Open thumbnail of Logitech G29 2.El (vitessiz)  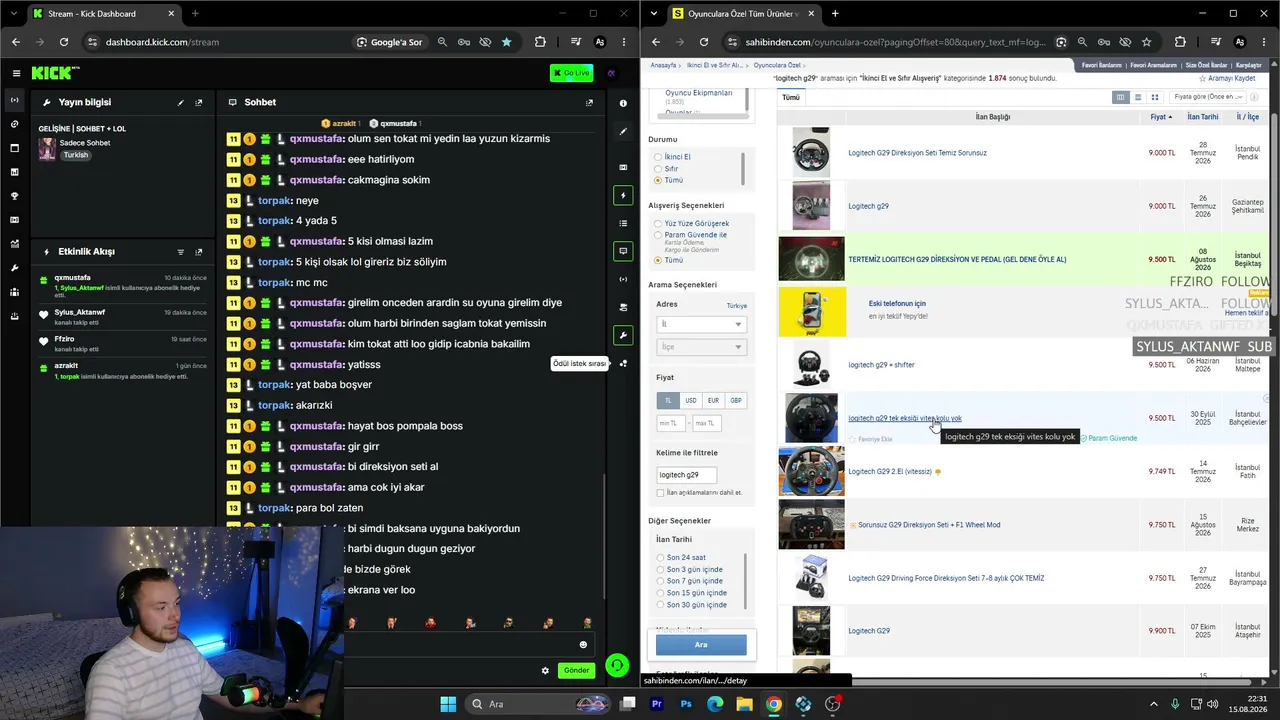[x=811, y=471]
